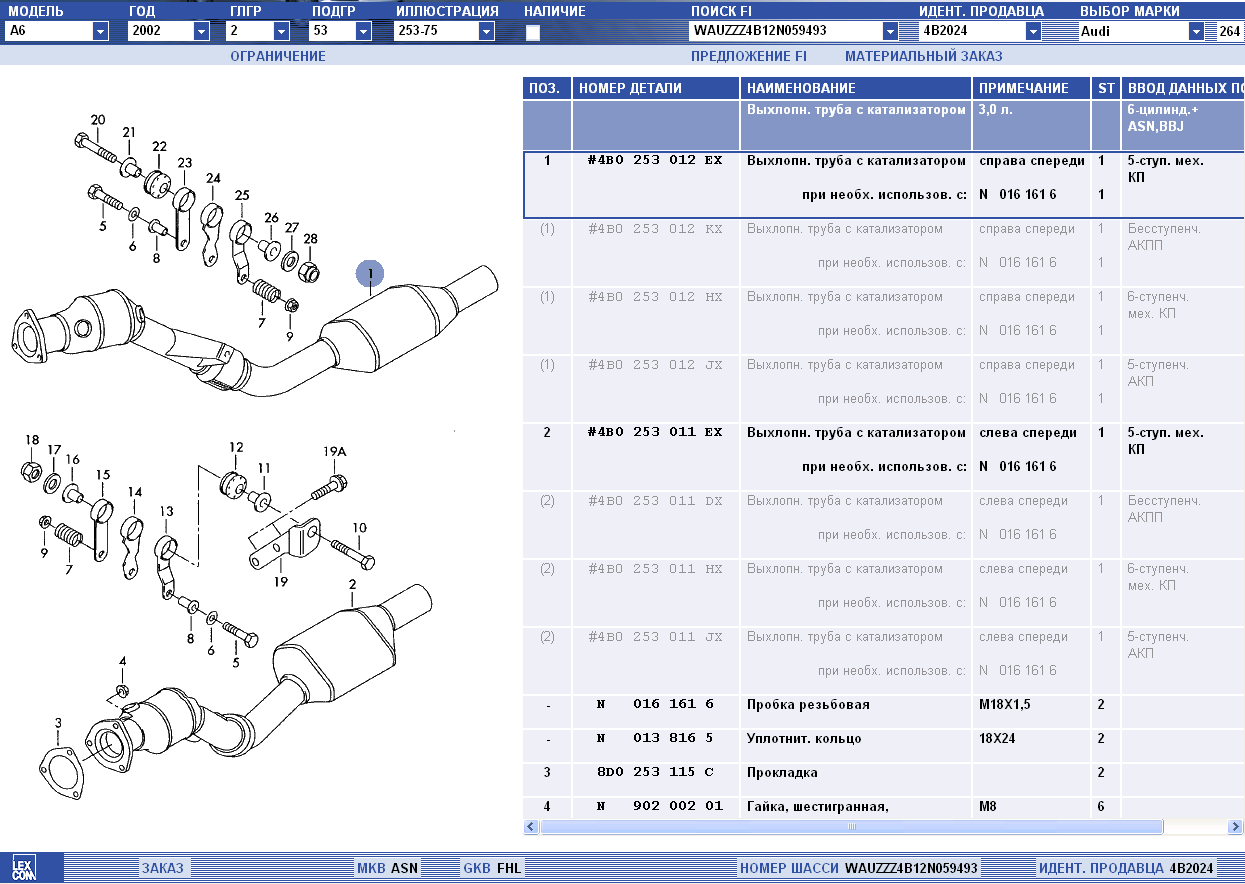Click callout 20 bolt in diagram
The width and height of the screenshot is (1245, 884).
point(97,121)
